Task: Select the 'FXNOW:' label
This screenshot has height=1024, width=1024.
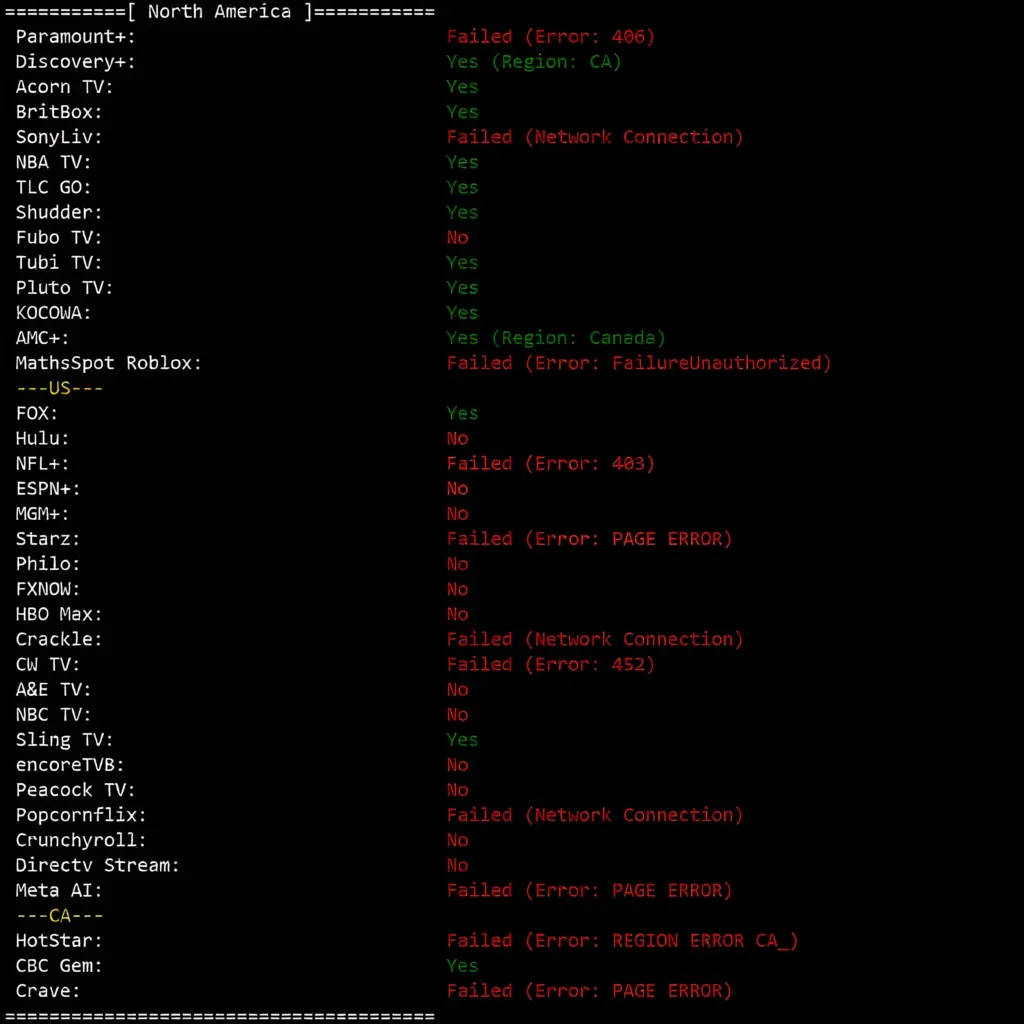Action: click(x=48, y=589)
